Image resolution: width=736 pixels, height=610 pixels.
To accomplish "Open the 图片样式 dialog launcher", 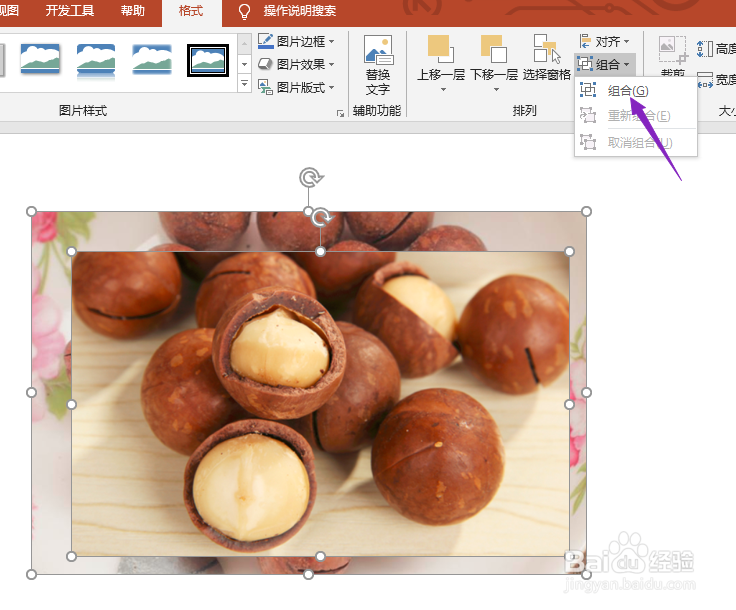I will click(340, 113).
